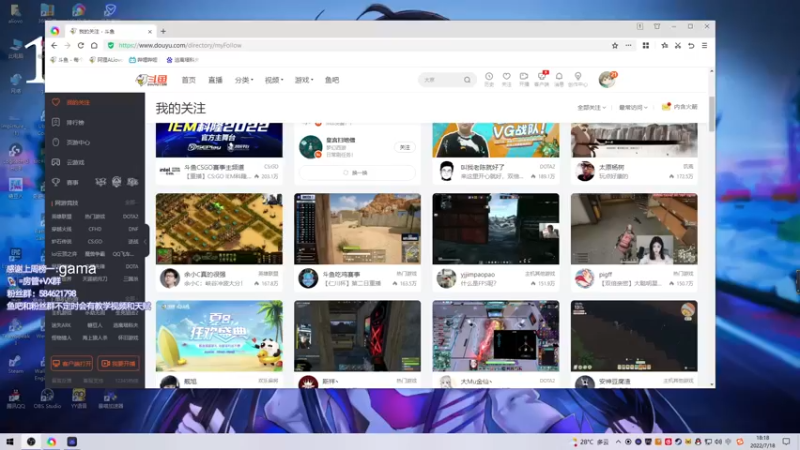The width and height of the screenshot is (800, 450).
Task: Open the 太原杨树 stream thumbnail
Action: [x=634, y=140]
